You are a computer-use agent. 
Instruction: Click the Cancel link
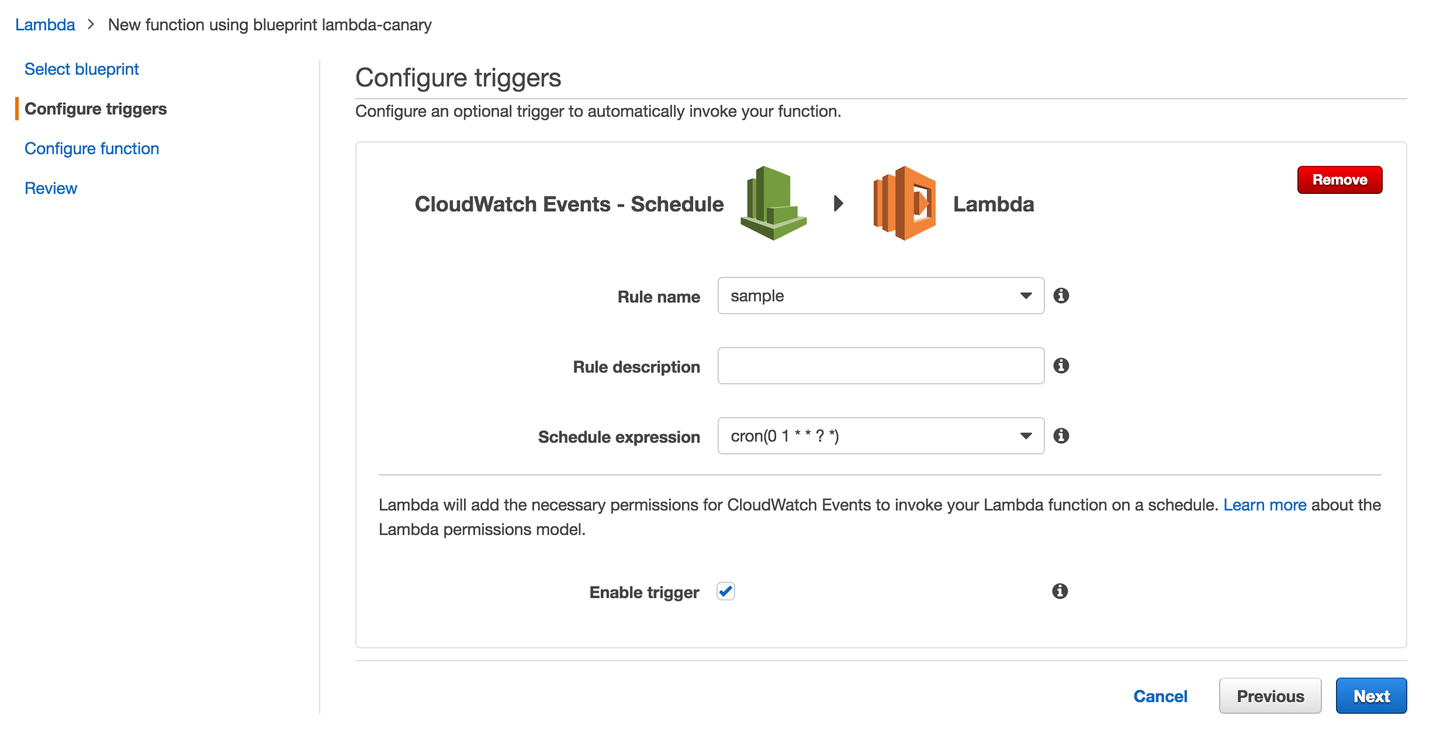1160,696
